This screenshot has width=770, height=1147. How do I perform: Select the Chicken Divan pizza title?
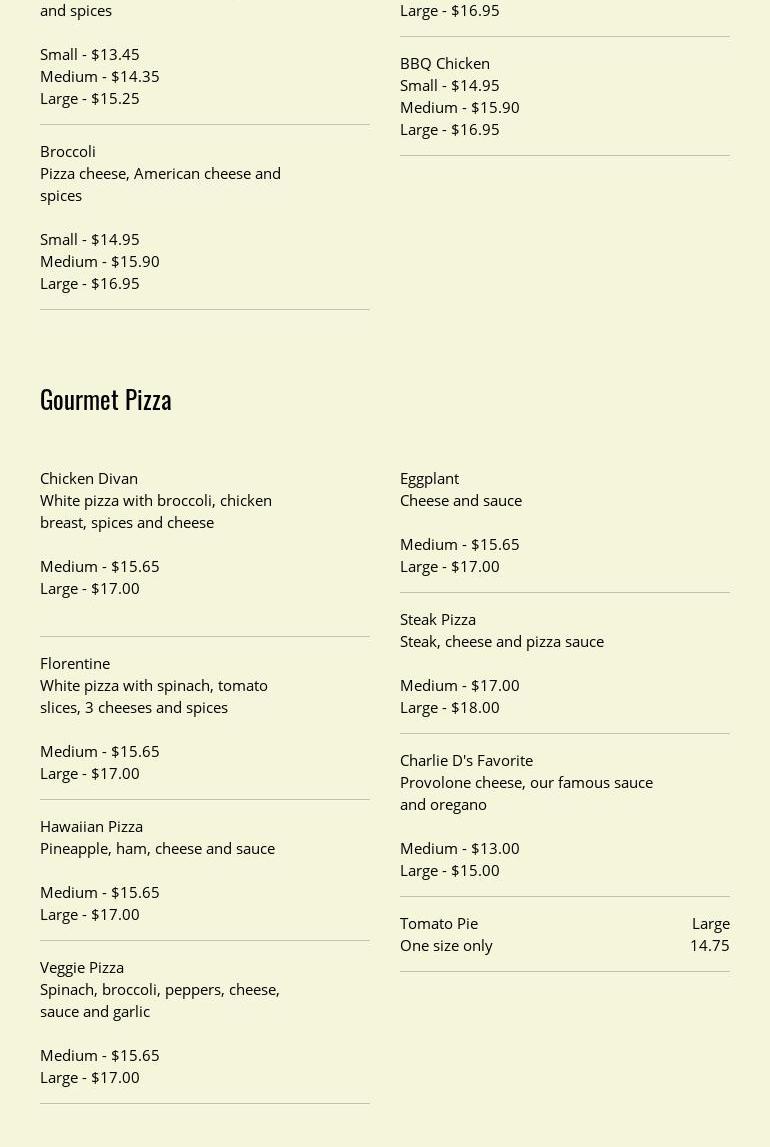(89, 478)
